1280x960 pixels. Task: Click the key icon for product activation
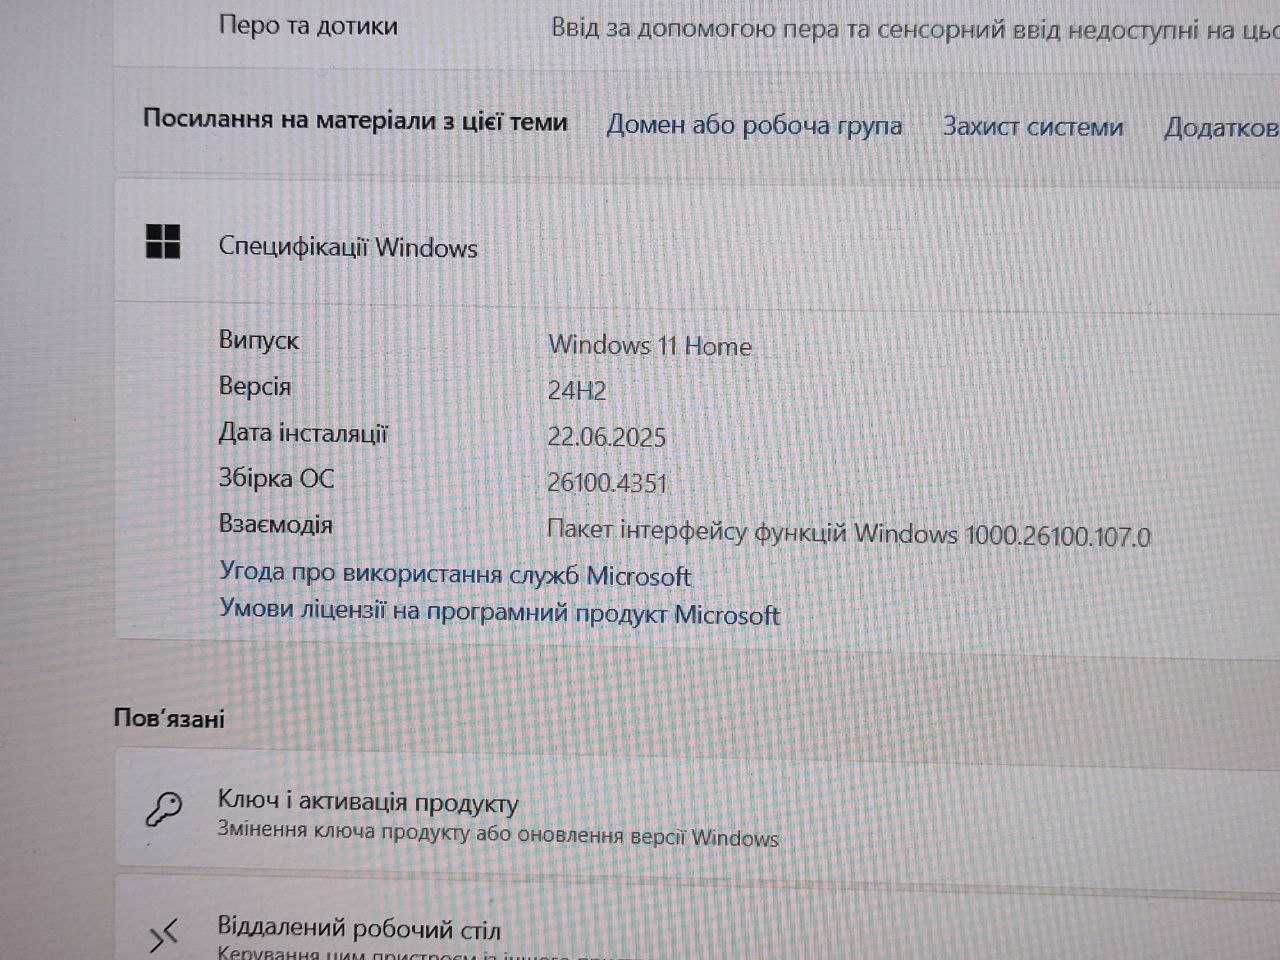pos(164,808)
